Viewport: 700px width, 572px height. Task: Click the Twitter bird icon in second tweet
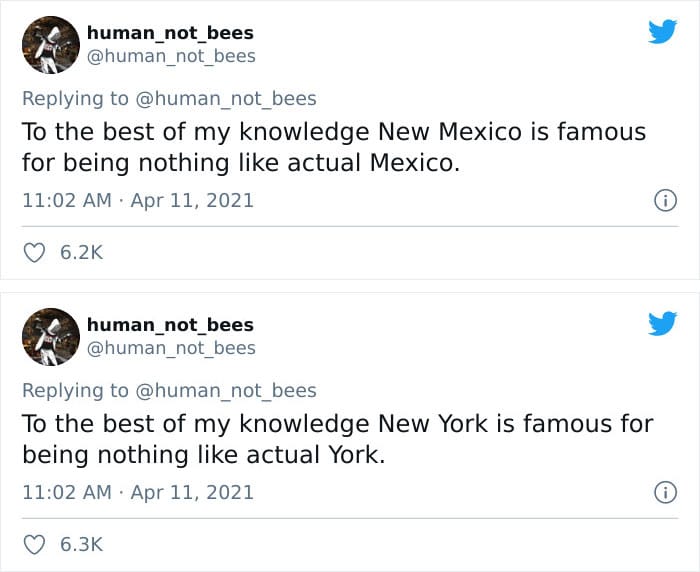662,324
